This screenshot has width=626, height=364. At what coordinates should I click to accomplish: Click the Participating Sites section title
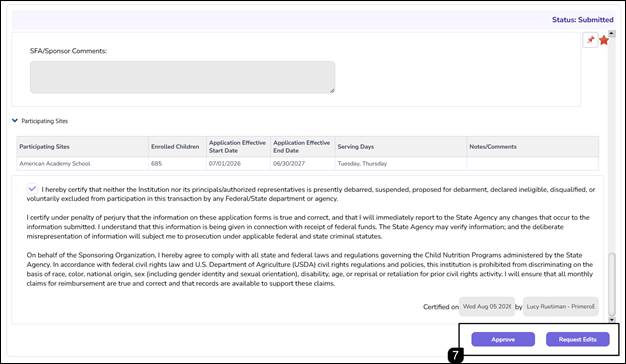click(x=45, y=121)
